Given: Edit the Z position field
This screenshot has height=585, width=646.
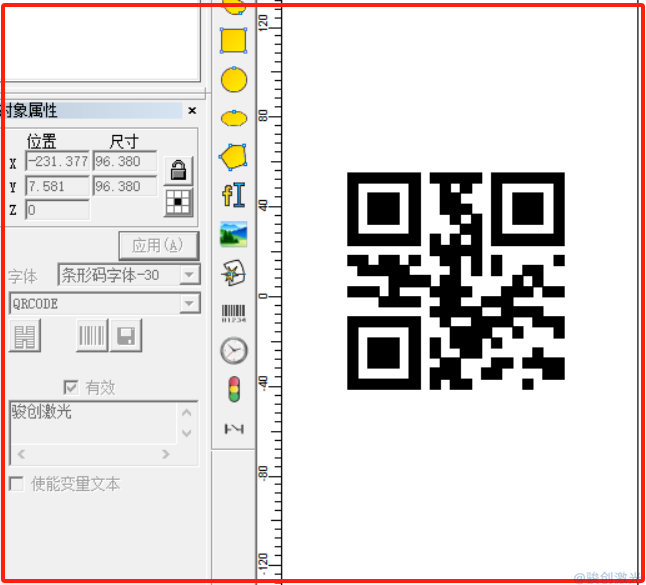Looking at the screenshot, I should (x=57, y=210).
